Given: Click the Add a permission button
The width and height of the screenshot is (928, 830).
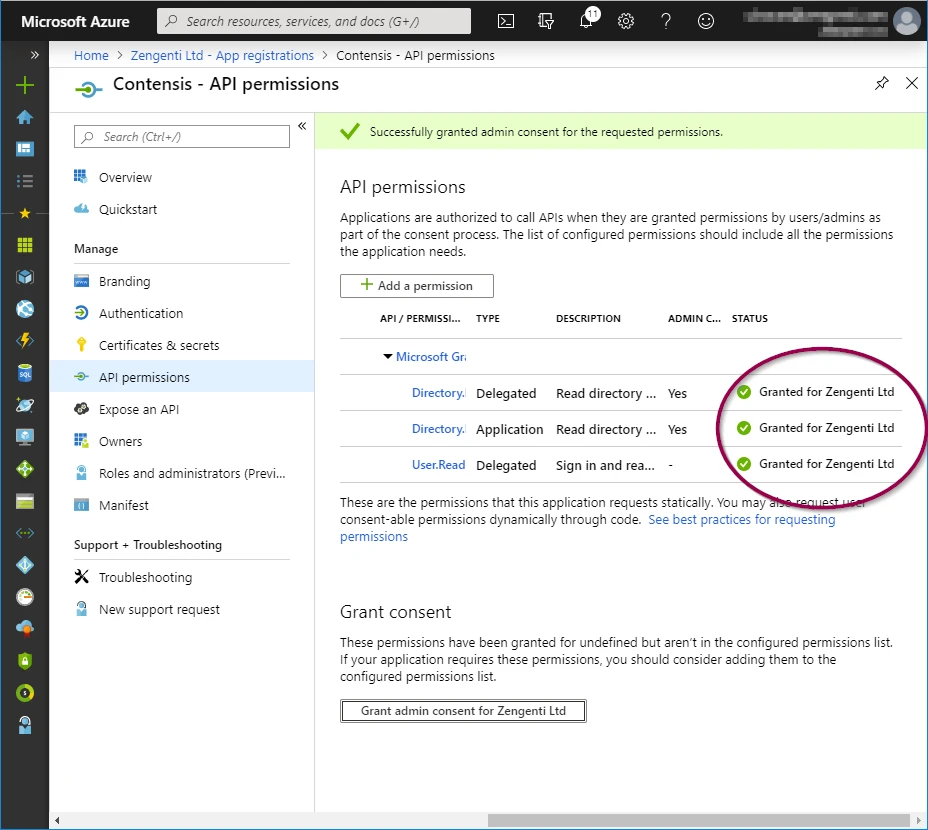Looking at the screenshot, I should pos(416,285).
